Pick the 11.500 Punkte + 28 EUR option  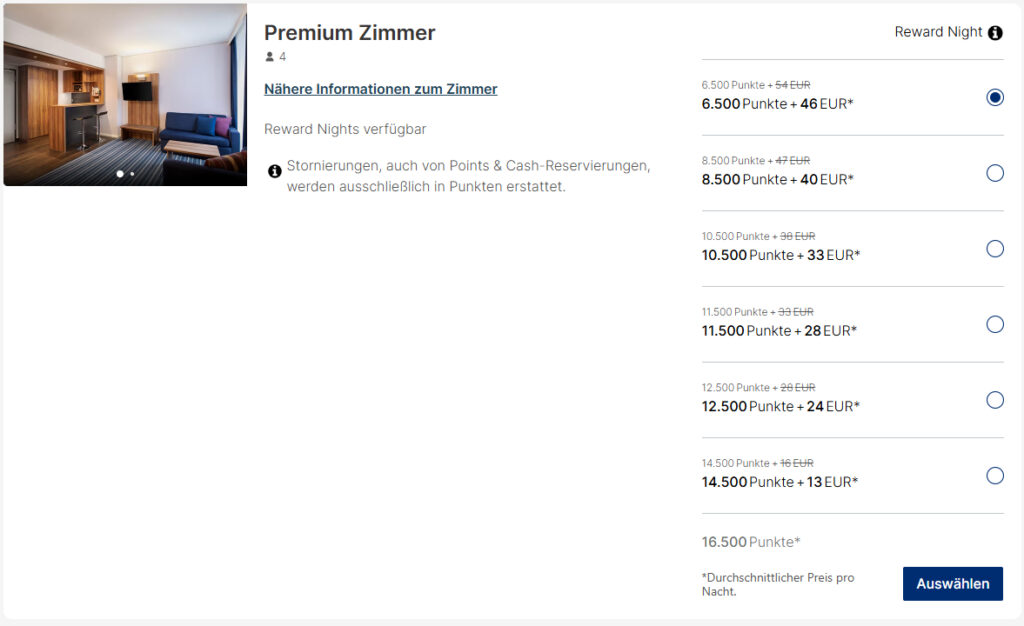click(x=995, y=324)
